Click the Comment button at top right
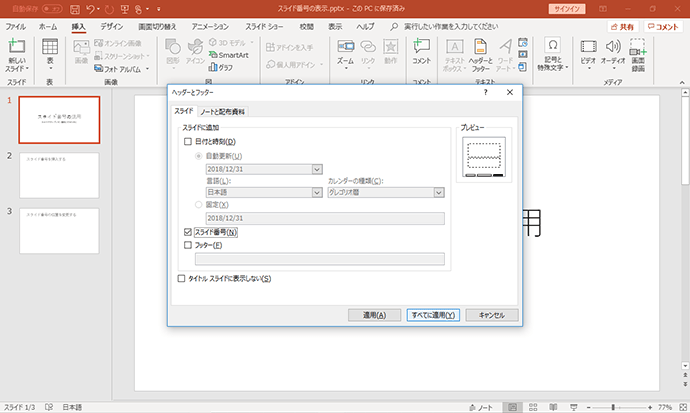This screenshot has height=413, width=690. 663,27
